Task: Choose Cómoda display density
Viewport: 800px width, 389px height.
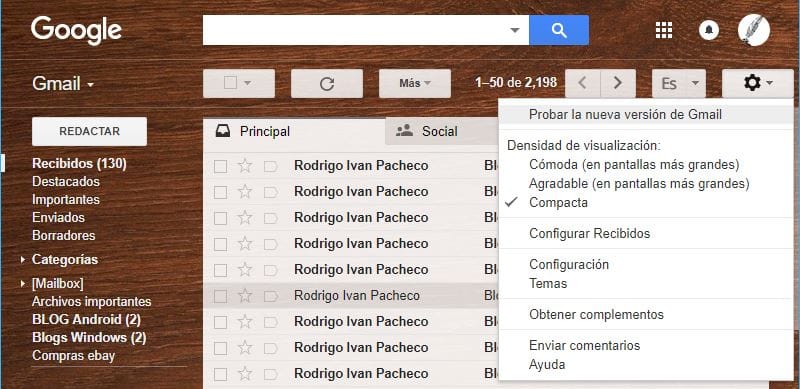Action: coord(634,164)
